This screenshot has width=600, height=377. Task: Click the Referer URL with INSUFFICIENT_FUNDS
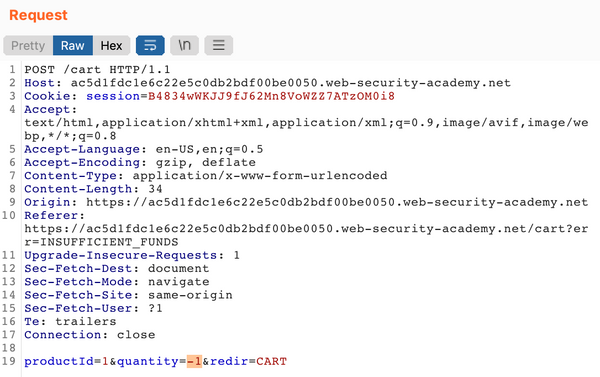[x=306, y=235]
